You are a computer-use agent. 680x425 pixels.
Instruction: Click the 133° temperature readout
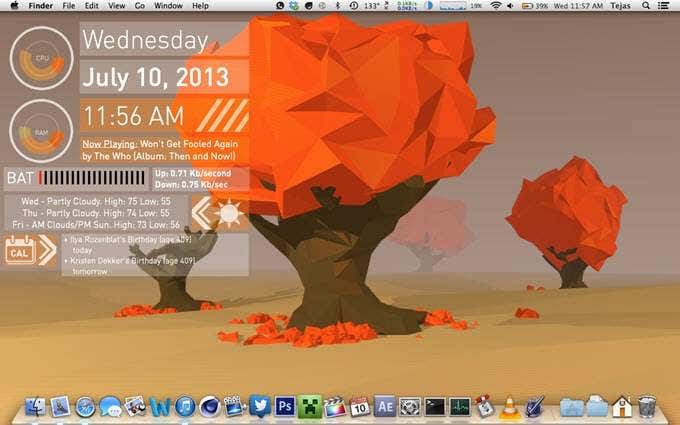(372, 6)
